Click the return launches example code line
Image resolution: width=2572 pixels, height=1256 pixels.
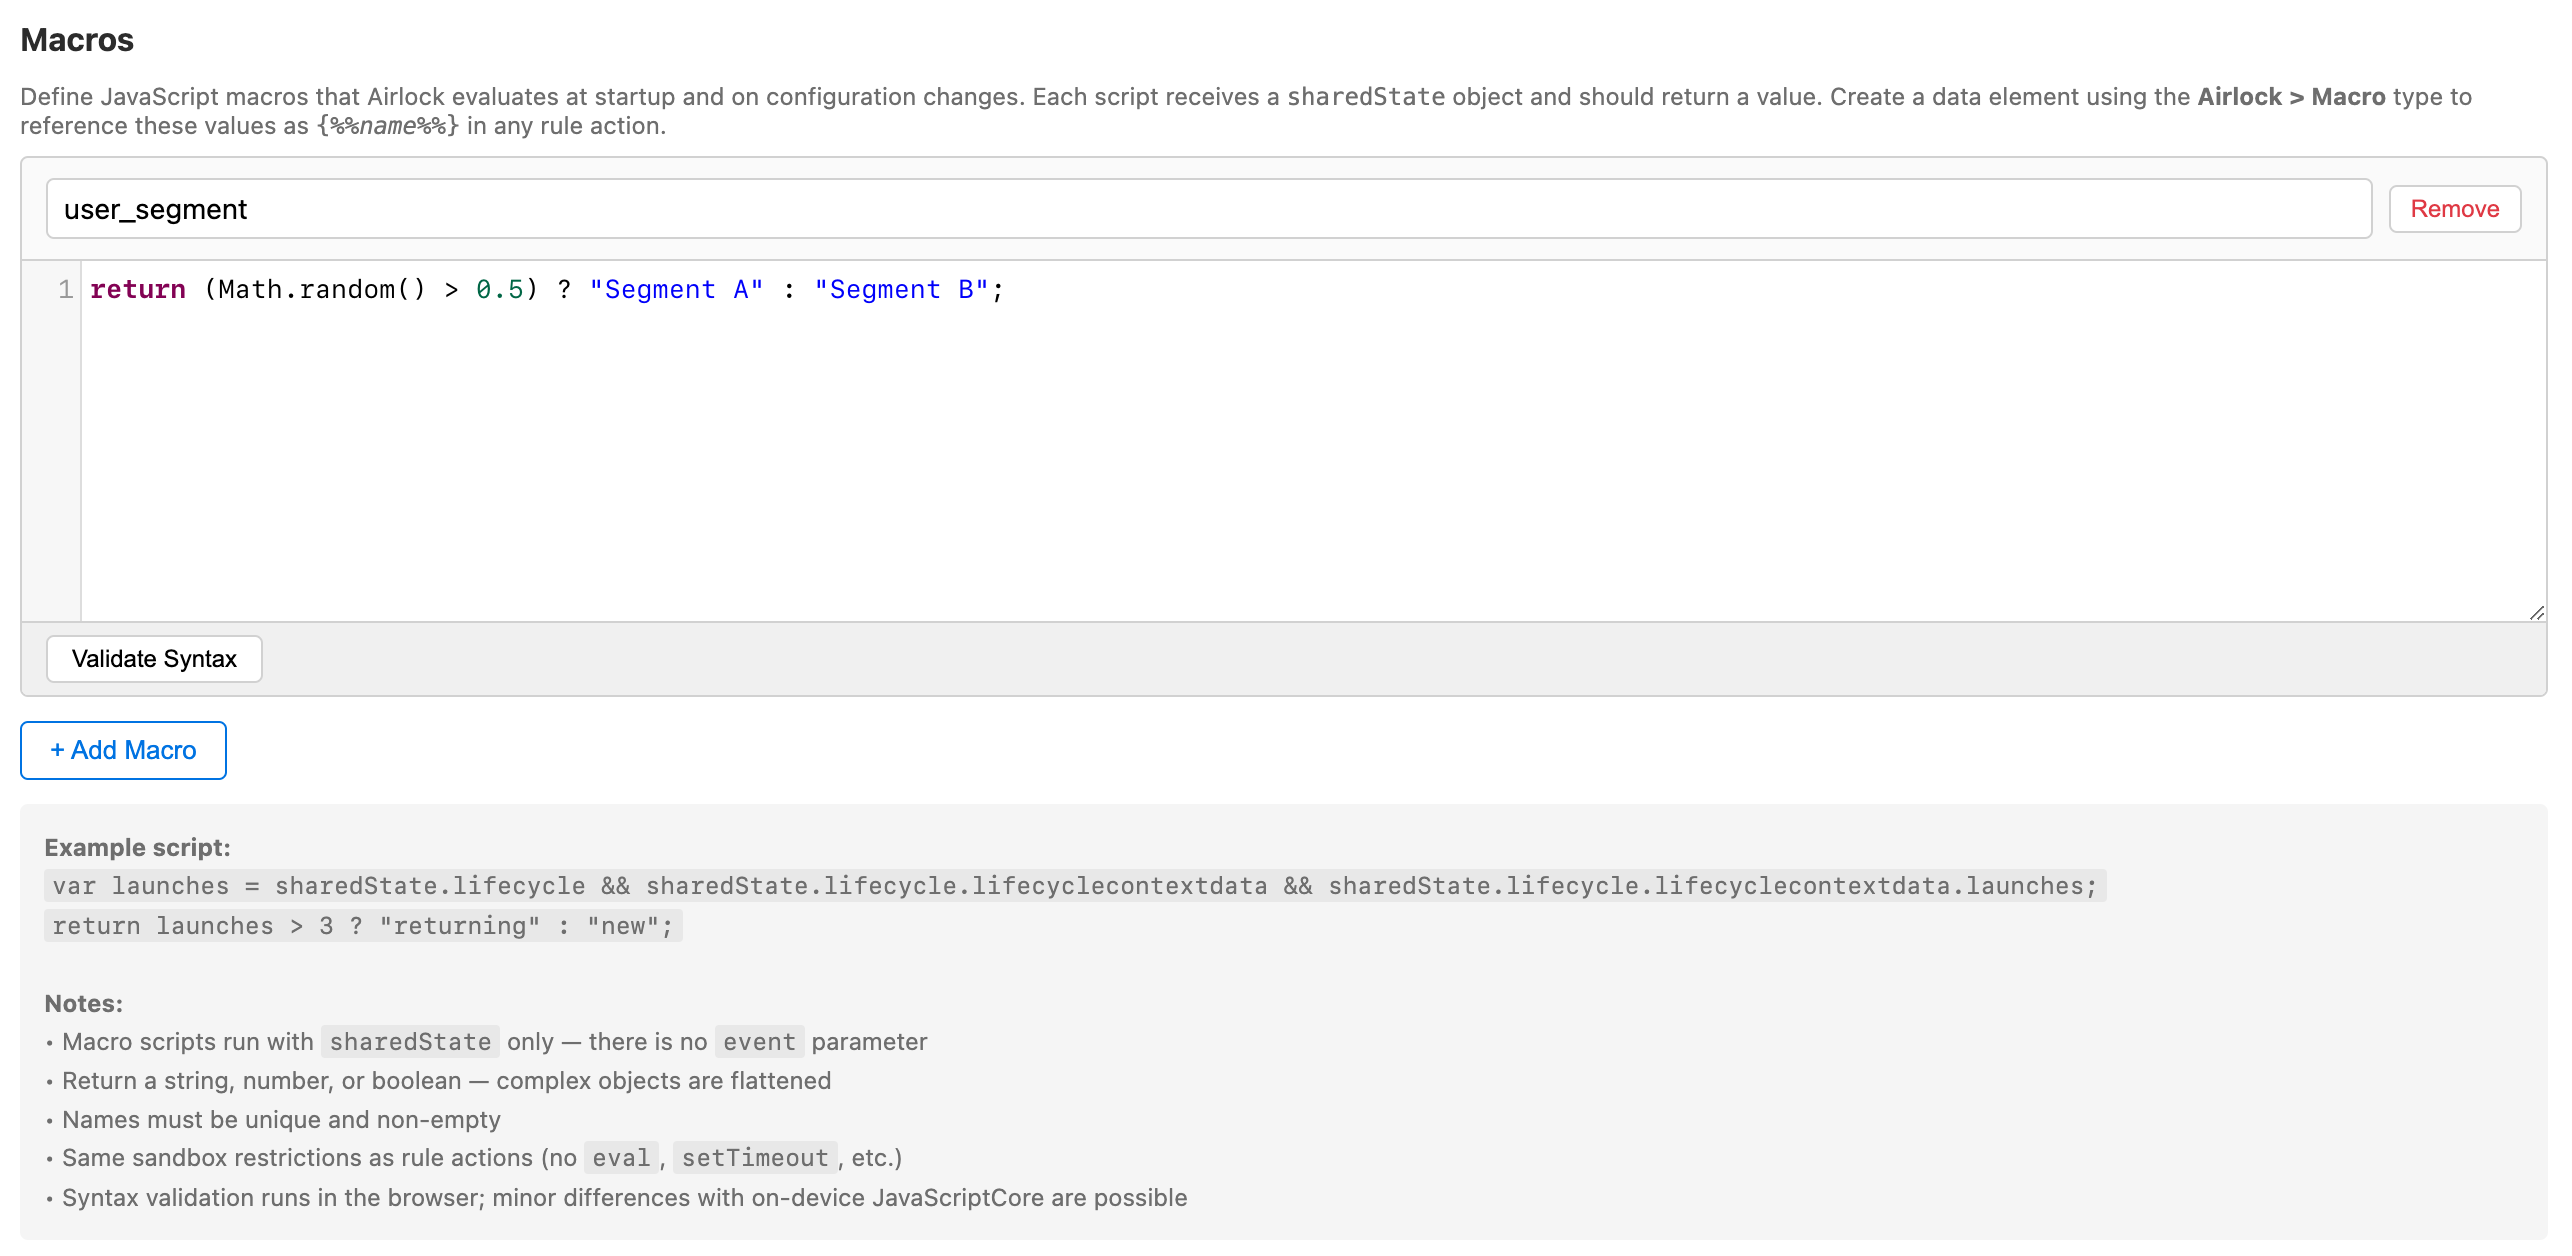pyautogui.click(x=363, y=926)
